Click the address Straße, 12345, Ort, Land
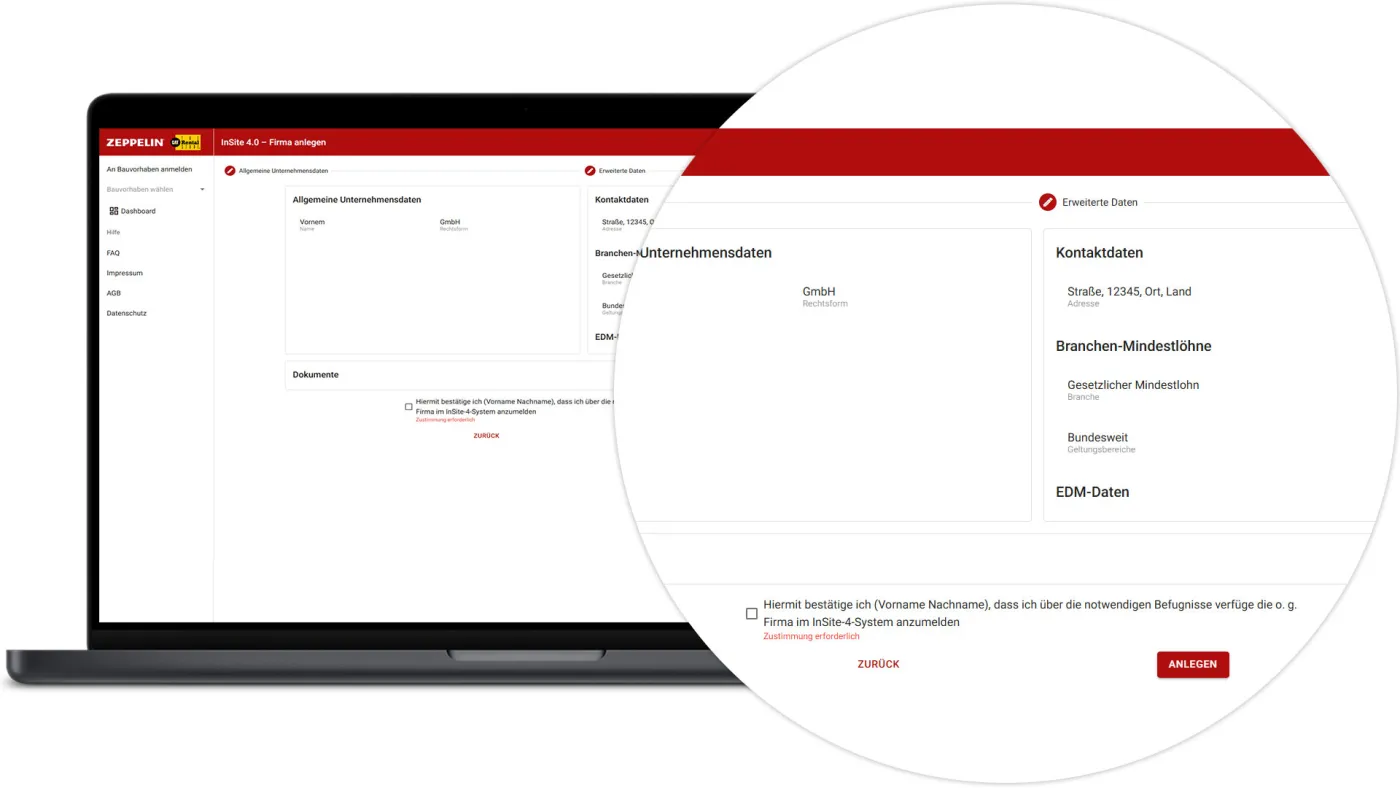The height and width of the screenshot is (788, 1400). (x=1129, y=292)
